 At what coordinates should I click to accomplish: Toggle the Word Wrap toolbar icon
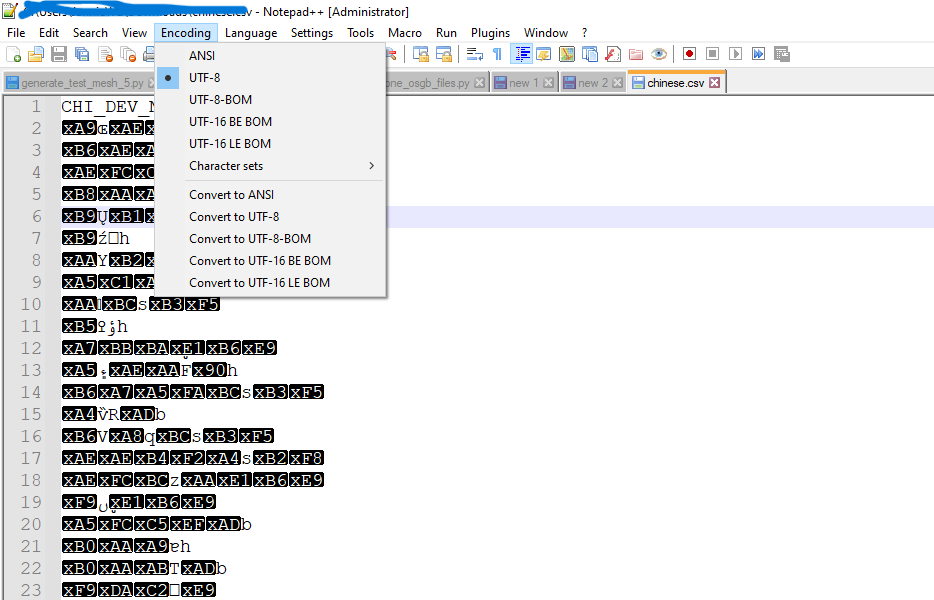(x=475, y=54)
